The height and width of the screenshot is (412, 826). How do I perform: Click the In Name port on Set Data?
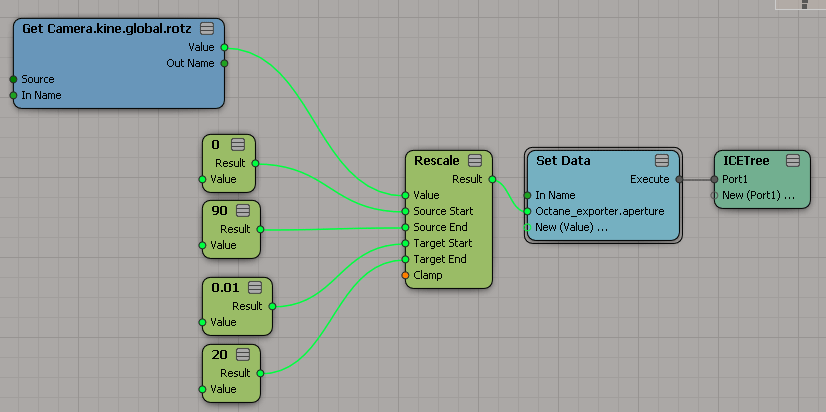pyautogui.click(x=527, y=195)
